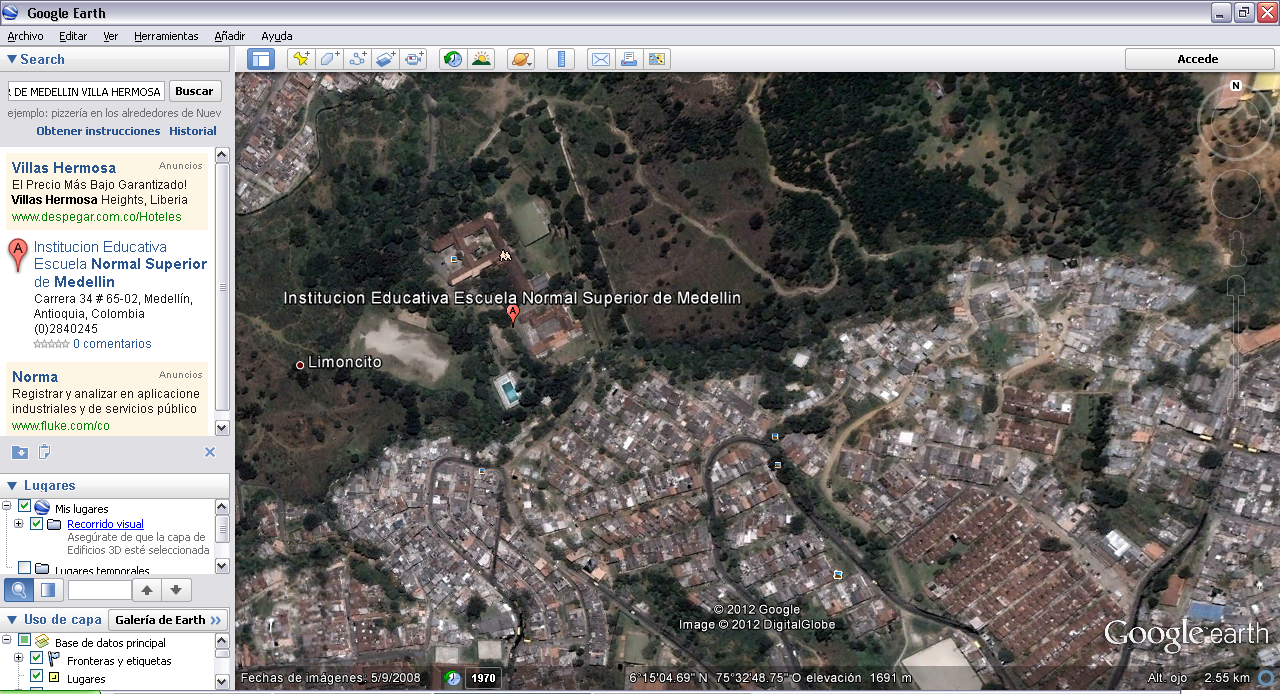Screen dimensions: 1280x694
Task: Click the Street View pegman control
Action: point(1237,247)
